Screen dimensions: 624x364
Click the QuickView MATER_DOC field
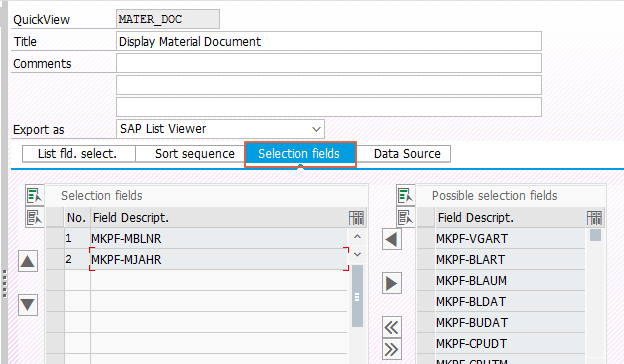coord(168,19)
